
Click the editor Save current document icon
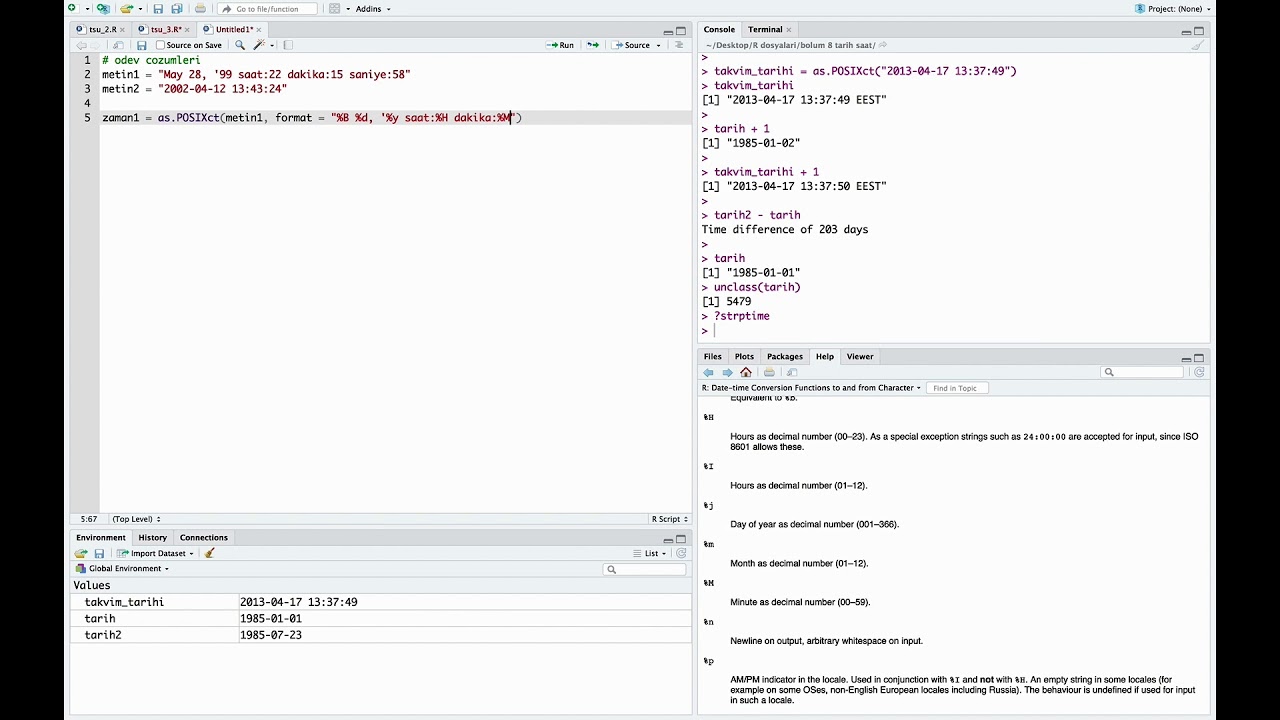pos(142,45)
